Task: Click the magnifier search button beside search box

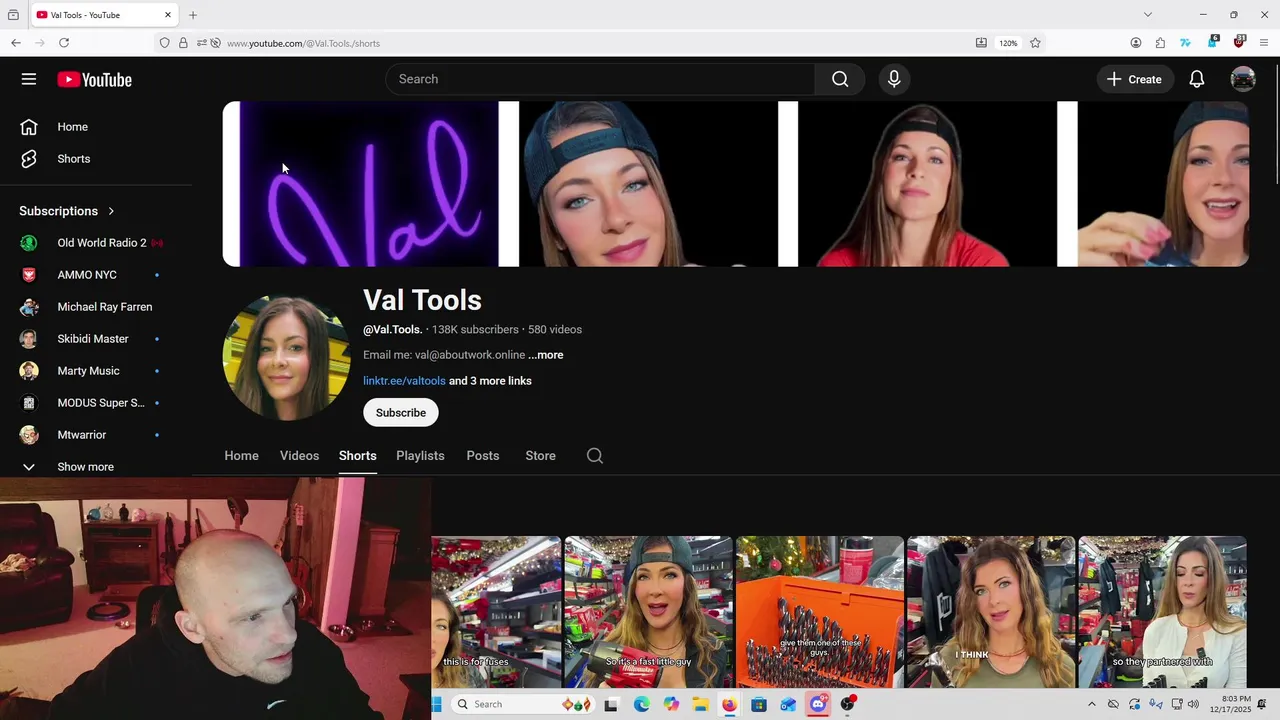Action: pos(840,79)
